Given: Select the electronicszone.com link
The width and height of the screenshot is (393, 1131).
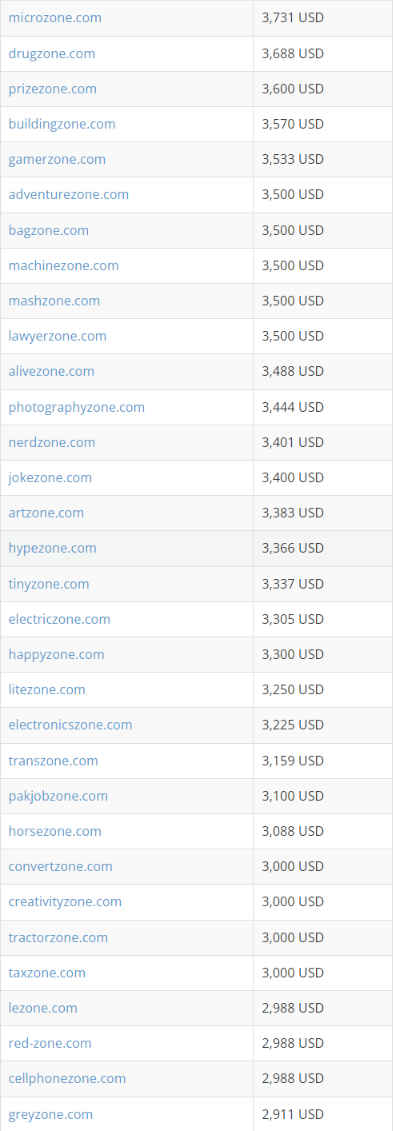Looking at the screenshot, I should click(x=70, y=725).
